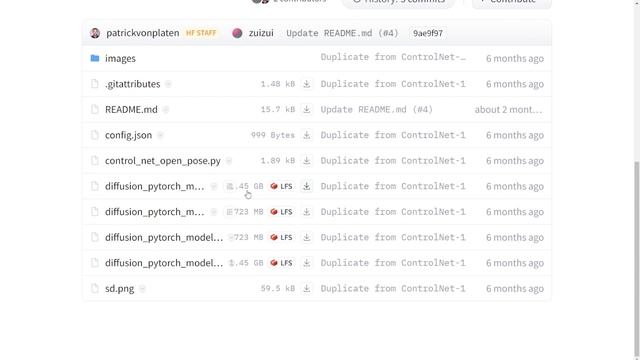Download diffusion_pytorch_model... 1.45 GB file via its icon
Screen dimensions: 640x360
(x=307, y=263)
